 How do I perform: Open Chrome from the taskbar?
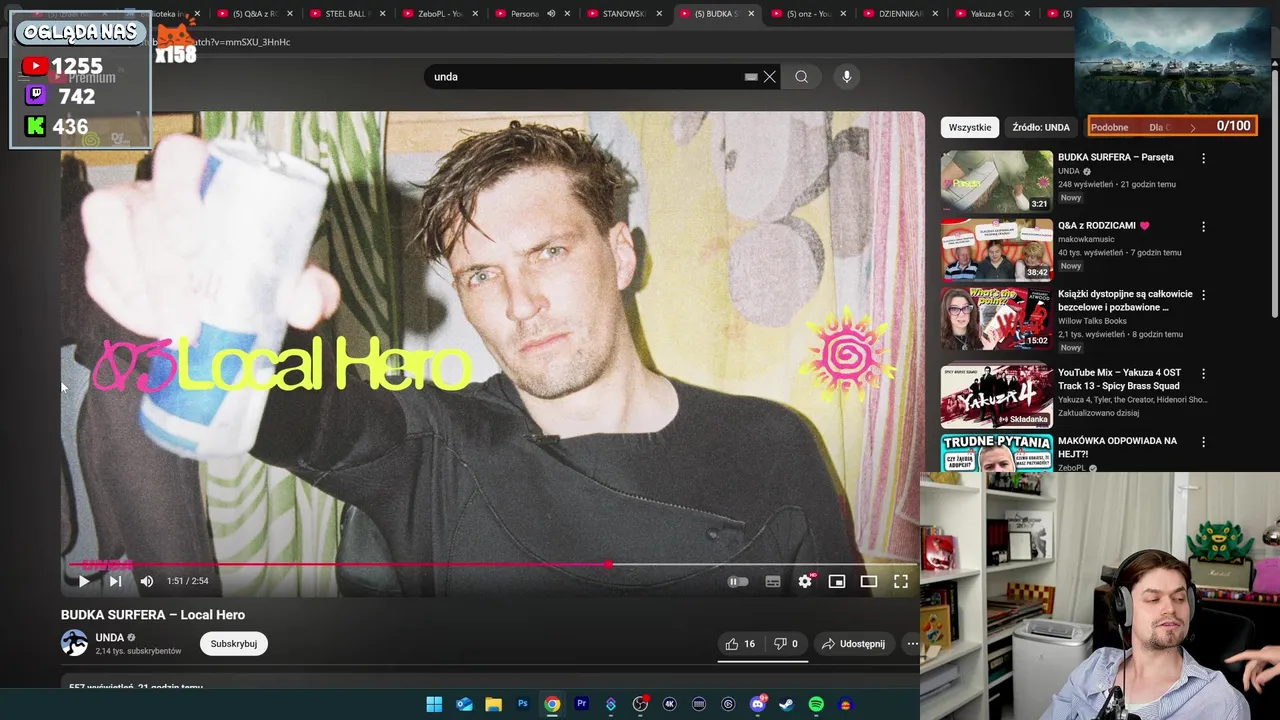[552, 705]
